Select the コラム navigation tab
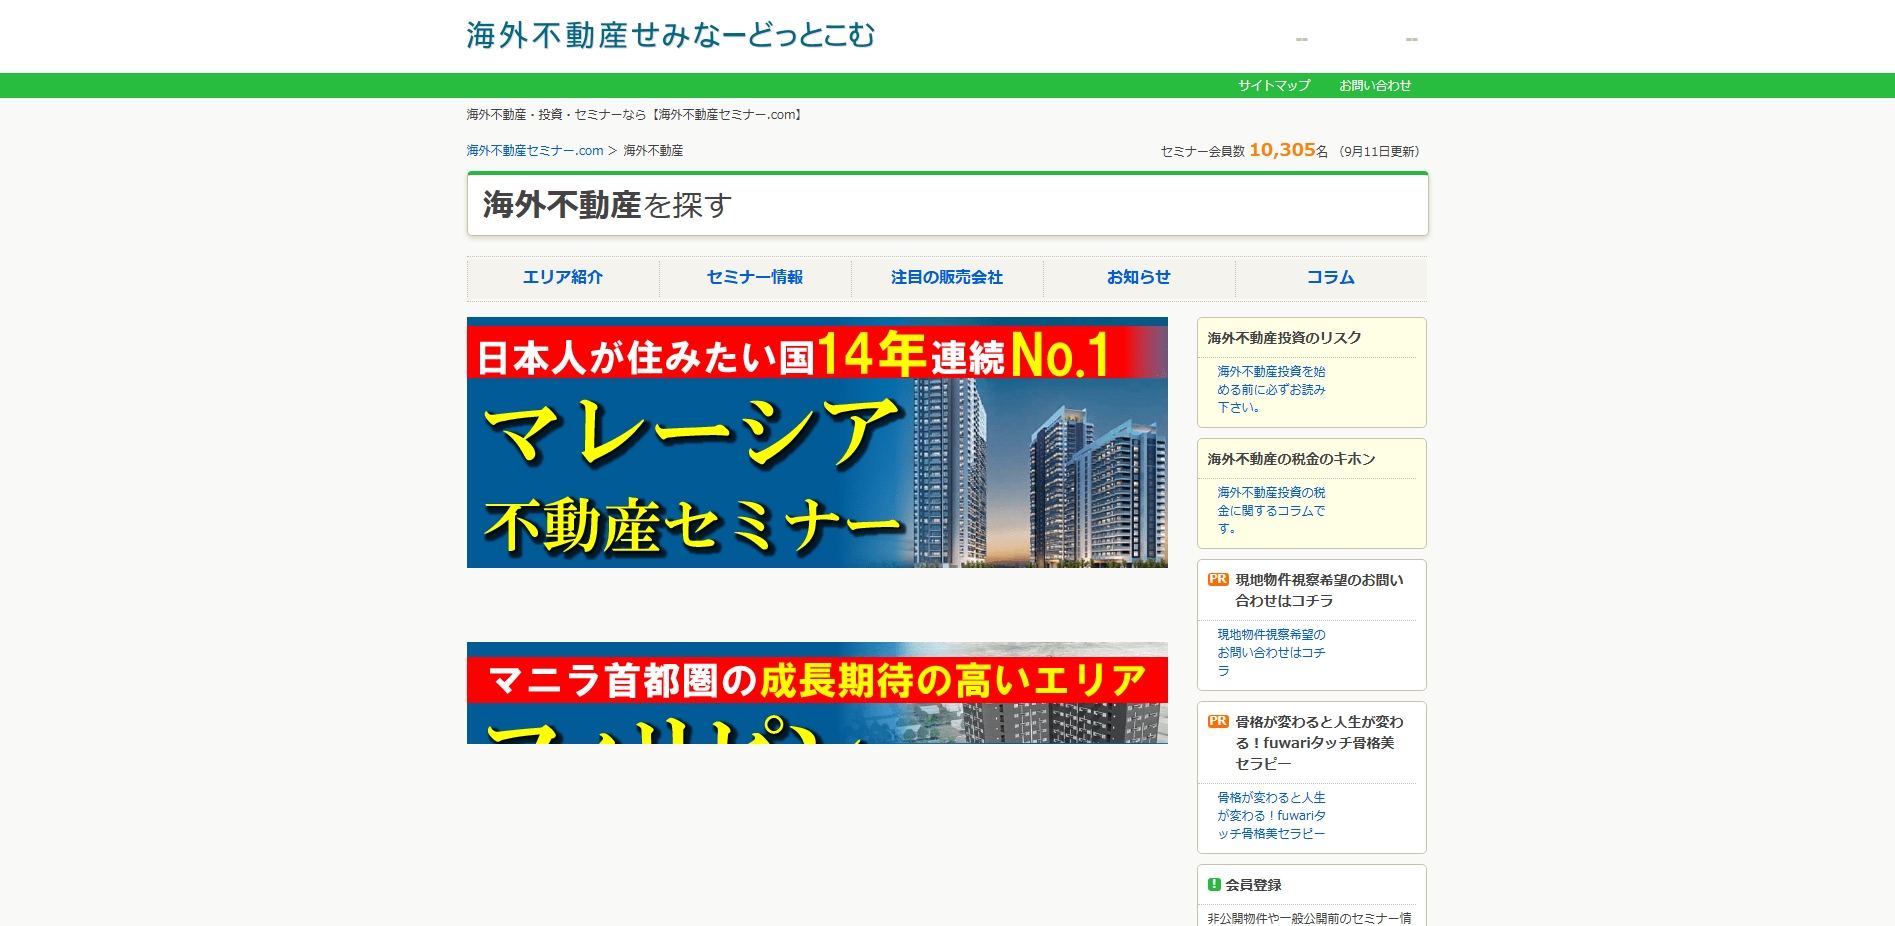This screenshot has width=1895, height=926. (x=1331, y=278)
